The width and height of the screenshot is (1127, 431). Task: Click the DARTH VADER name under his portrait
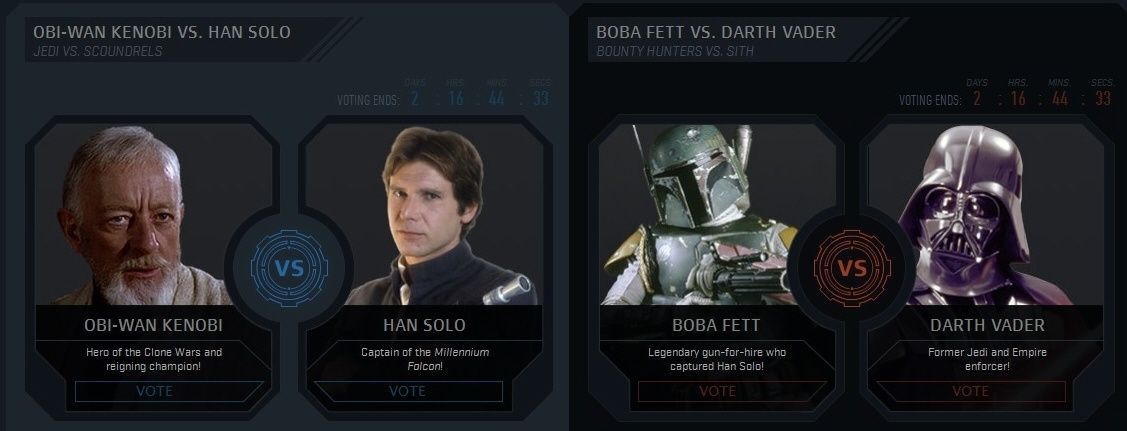pyautogui.click(x=972, y=326)
